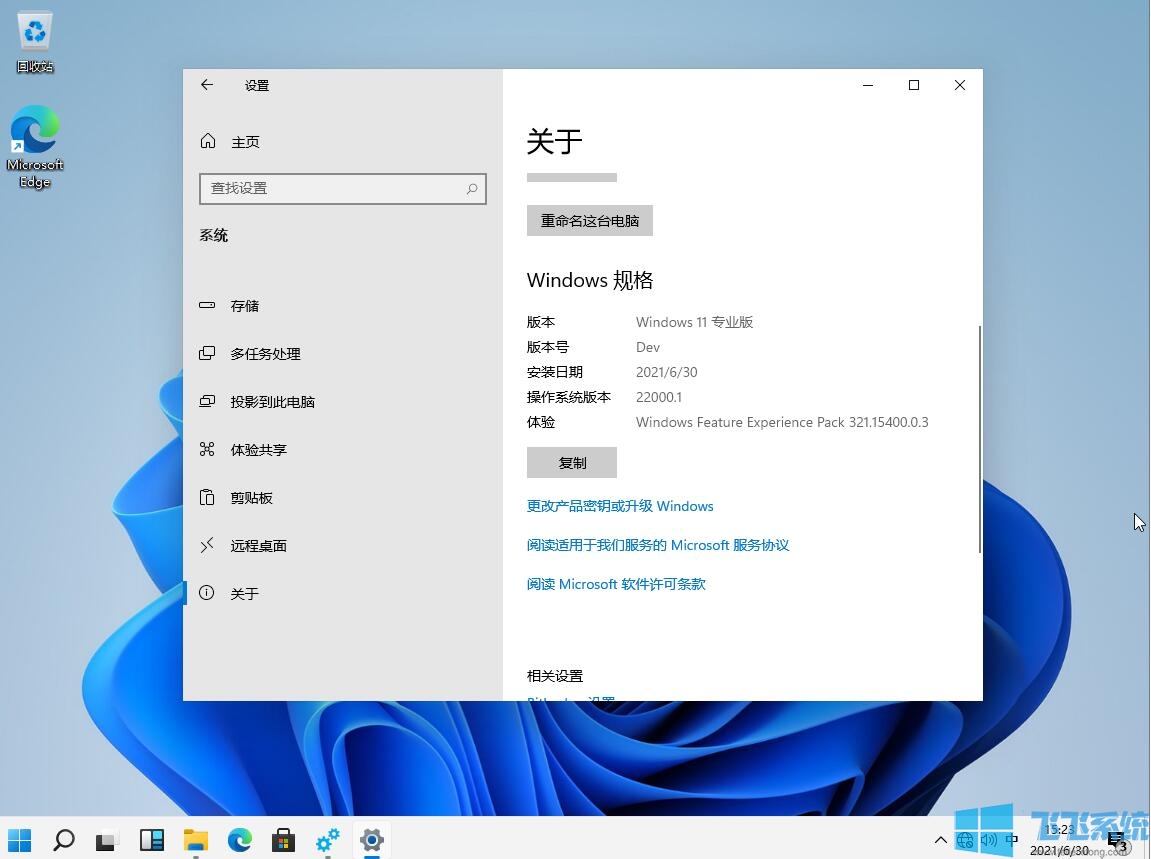Open 更改产品密钥或升级 Windows link
1151x859 pixels.
point(620,506)
